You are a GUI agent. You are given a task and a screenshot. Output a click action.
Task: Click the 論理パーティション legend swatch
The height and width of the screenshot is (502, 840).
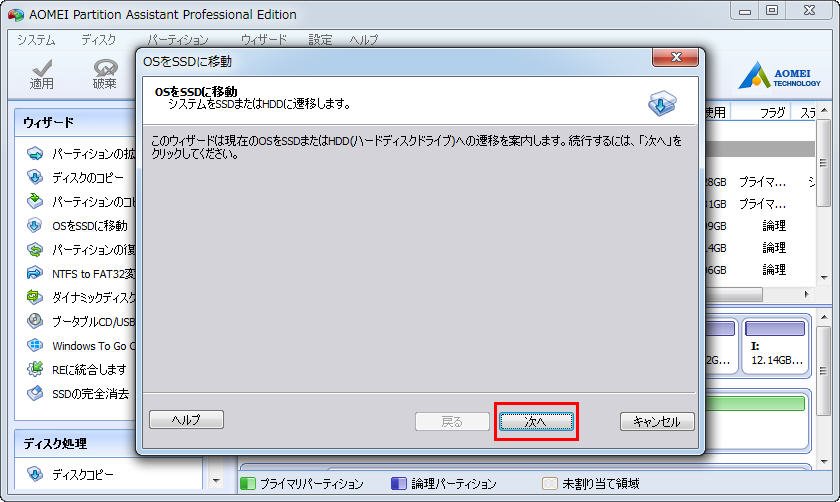coord(399,483)
